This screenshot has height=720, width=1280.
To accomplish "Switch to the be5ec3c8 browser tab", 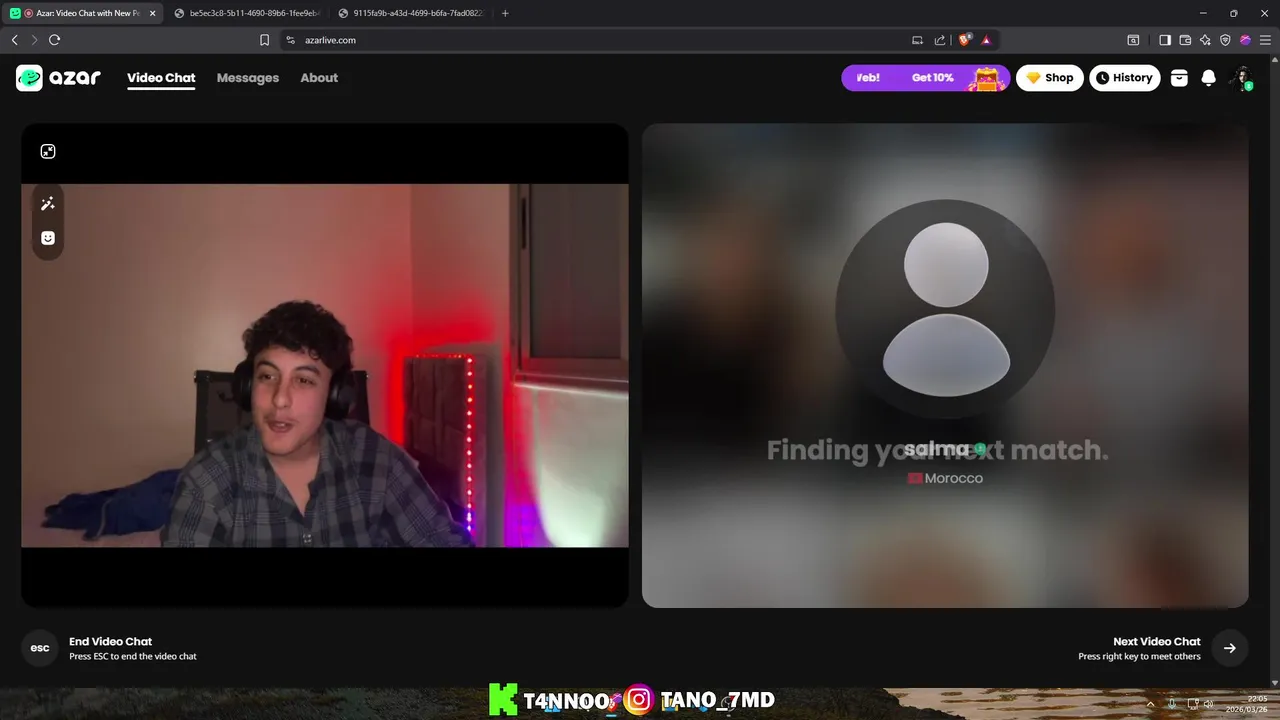I will tap(247, 13).
